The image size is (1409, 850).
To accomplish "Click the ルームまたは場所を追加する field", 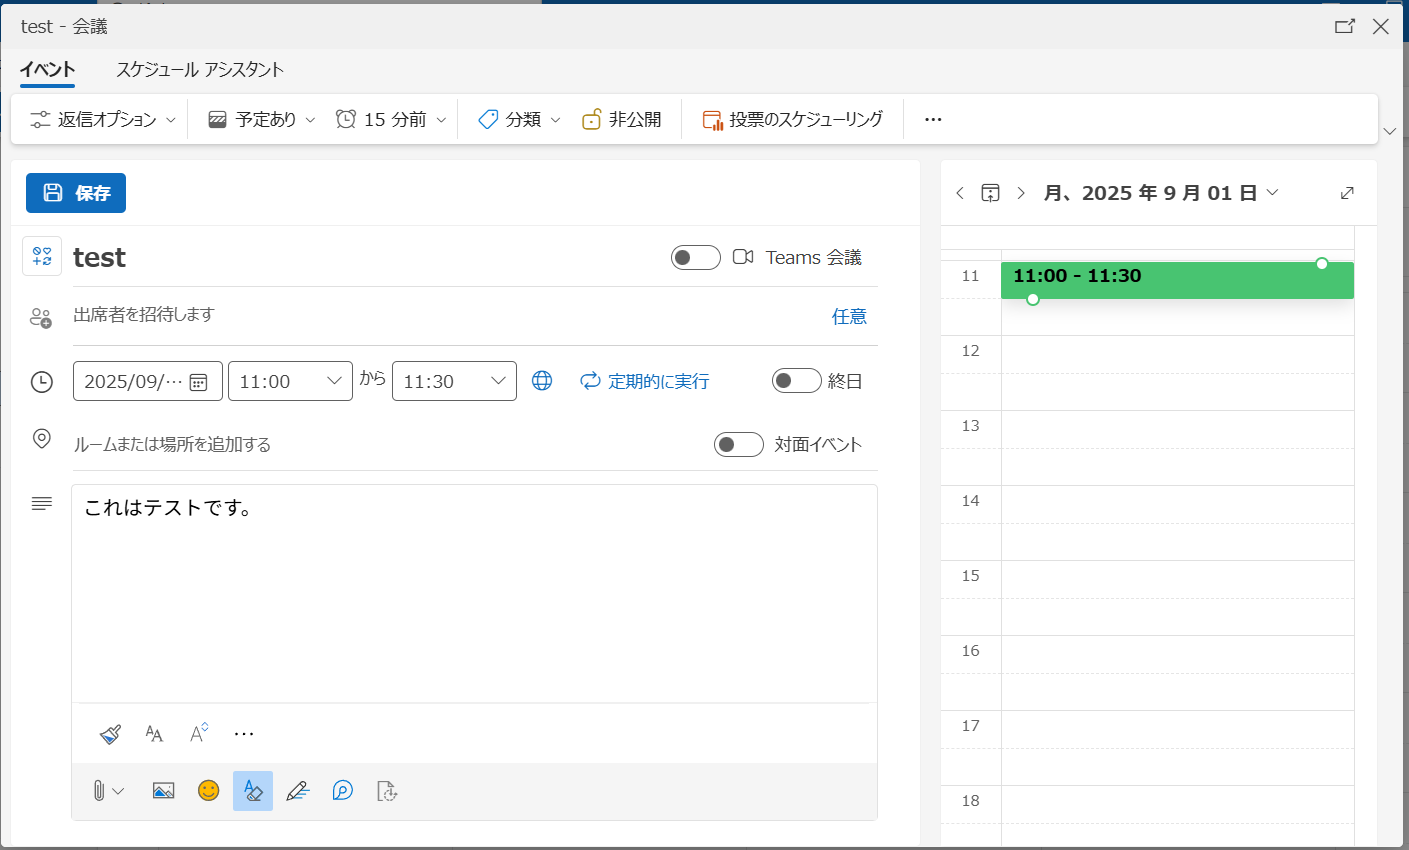I will click(385, 444).
